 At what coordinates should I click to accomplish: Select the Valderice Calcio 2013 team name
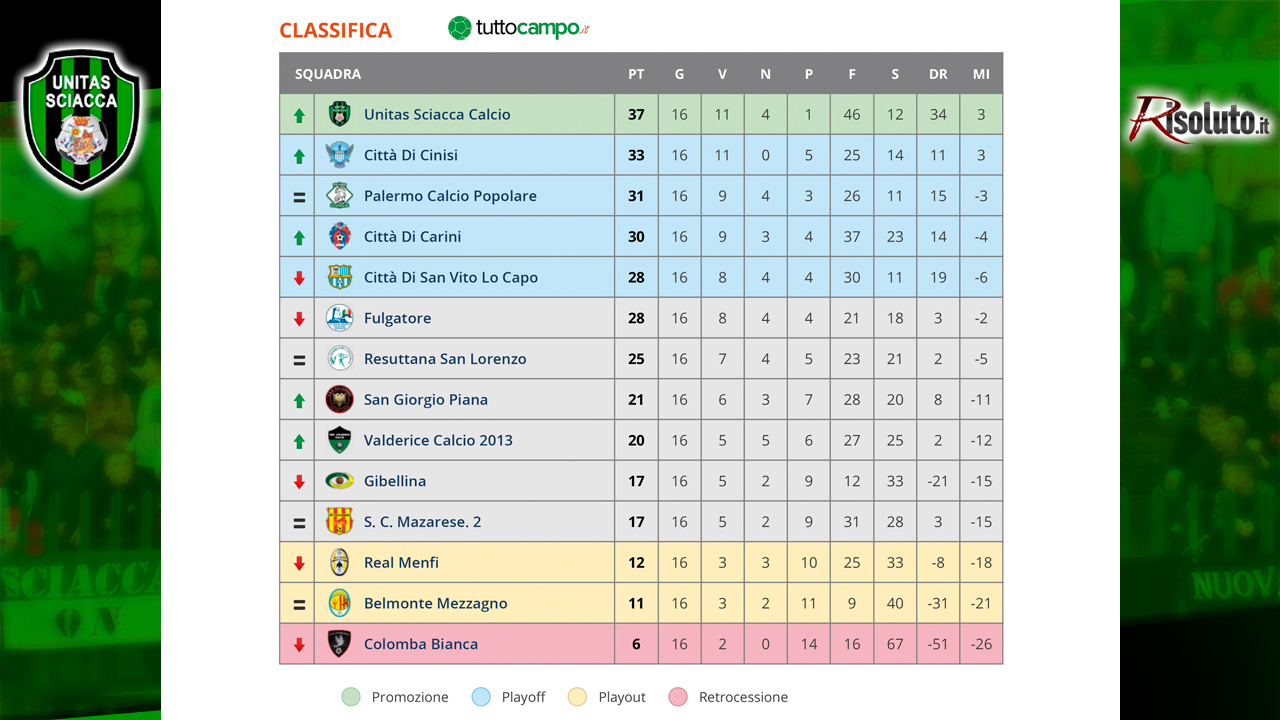pos(438,440)
